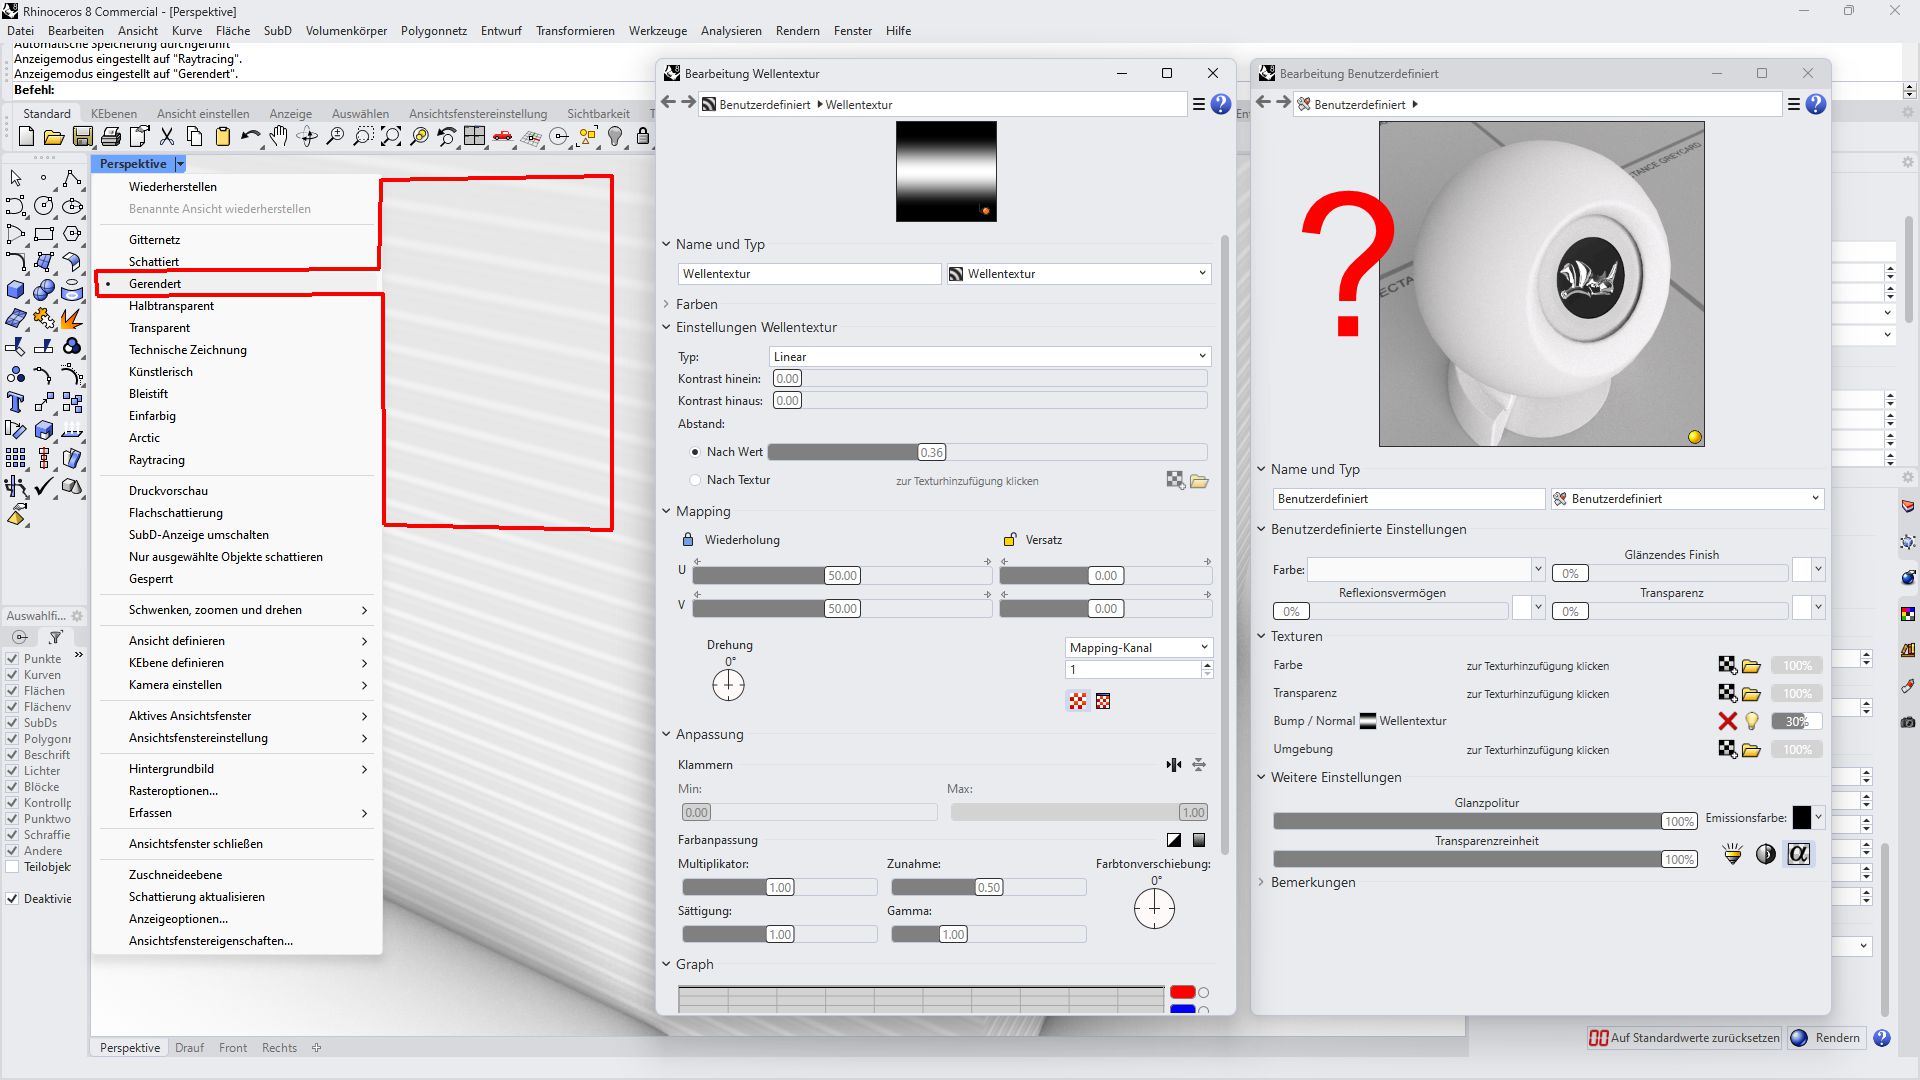Select the Pan hand tool

click(279, 137)
